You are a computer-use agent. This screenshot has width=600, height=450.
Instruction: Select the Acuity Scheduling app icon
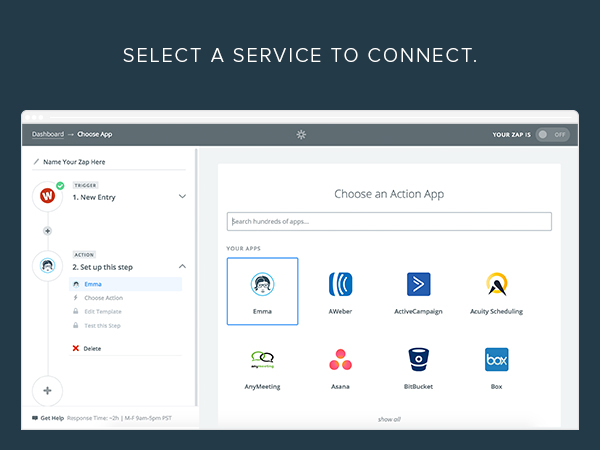(x=496, y=284)
